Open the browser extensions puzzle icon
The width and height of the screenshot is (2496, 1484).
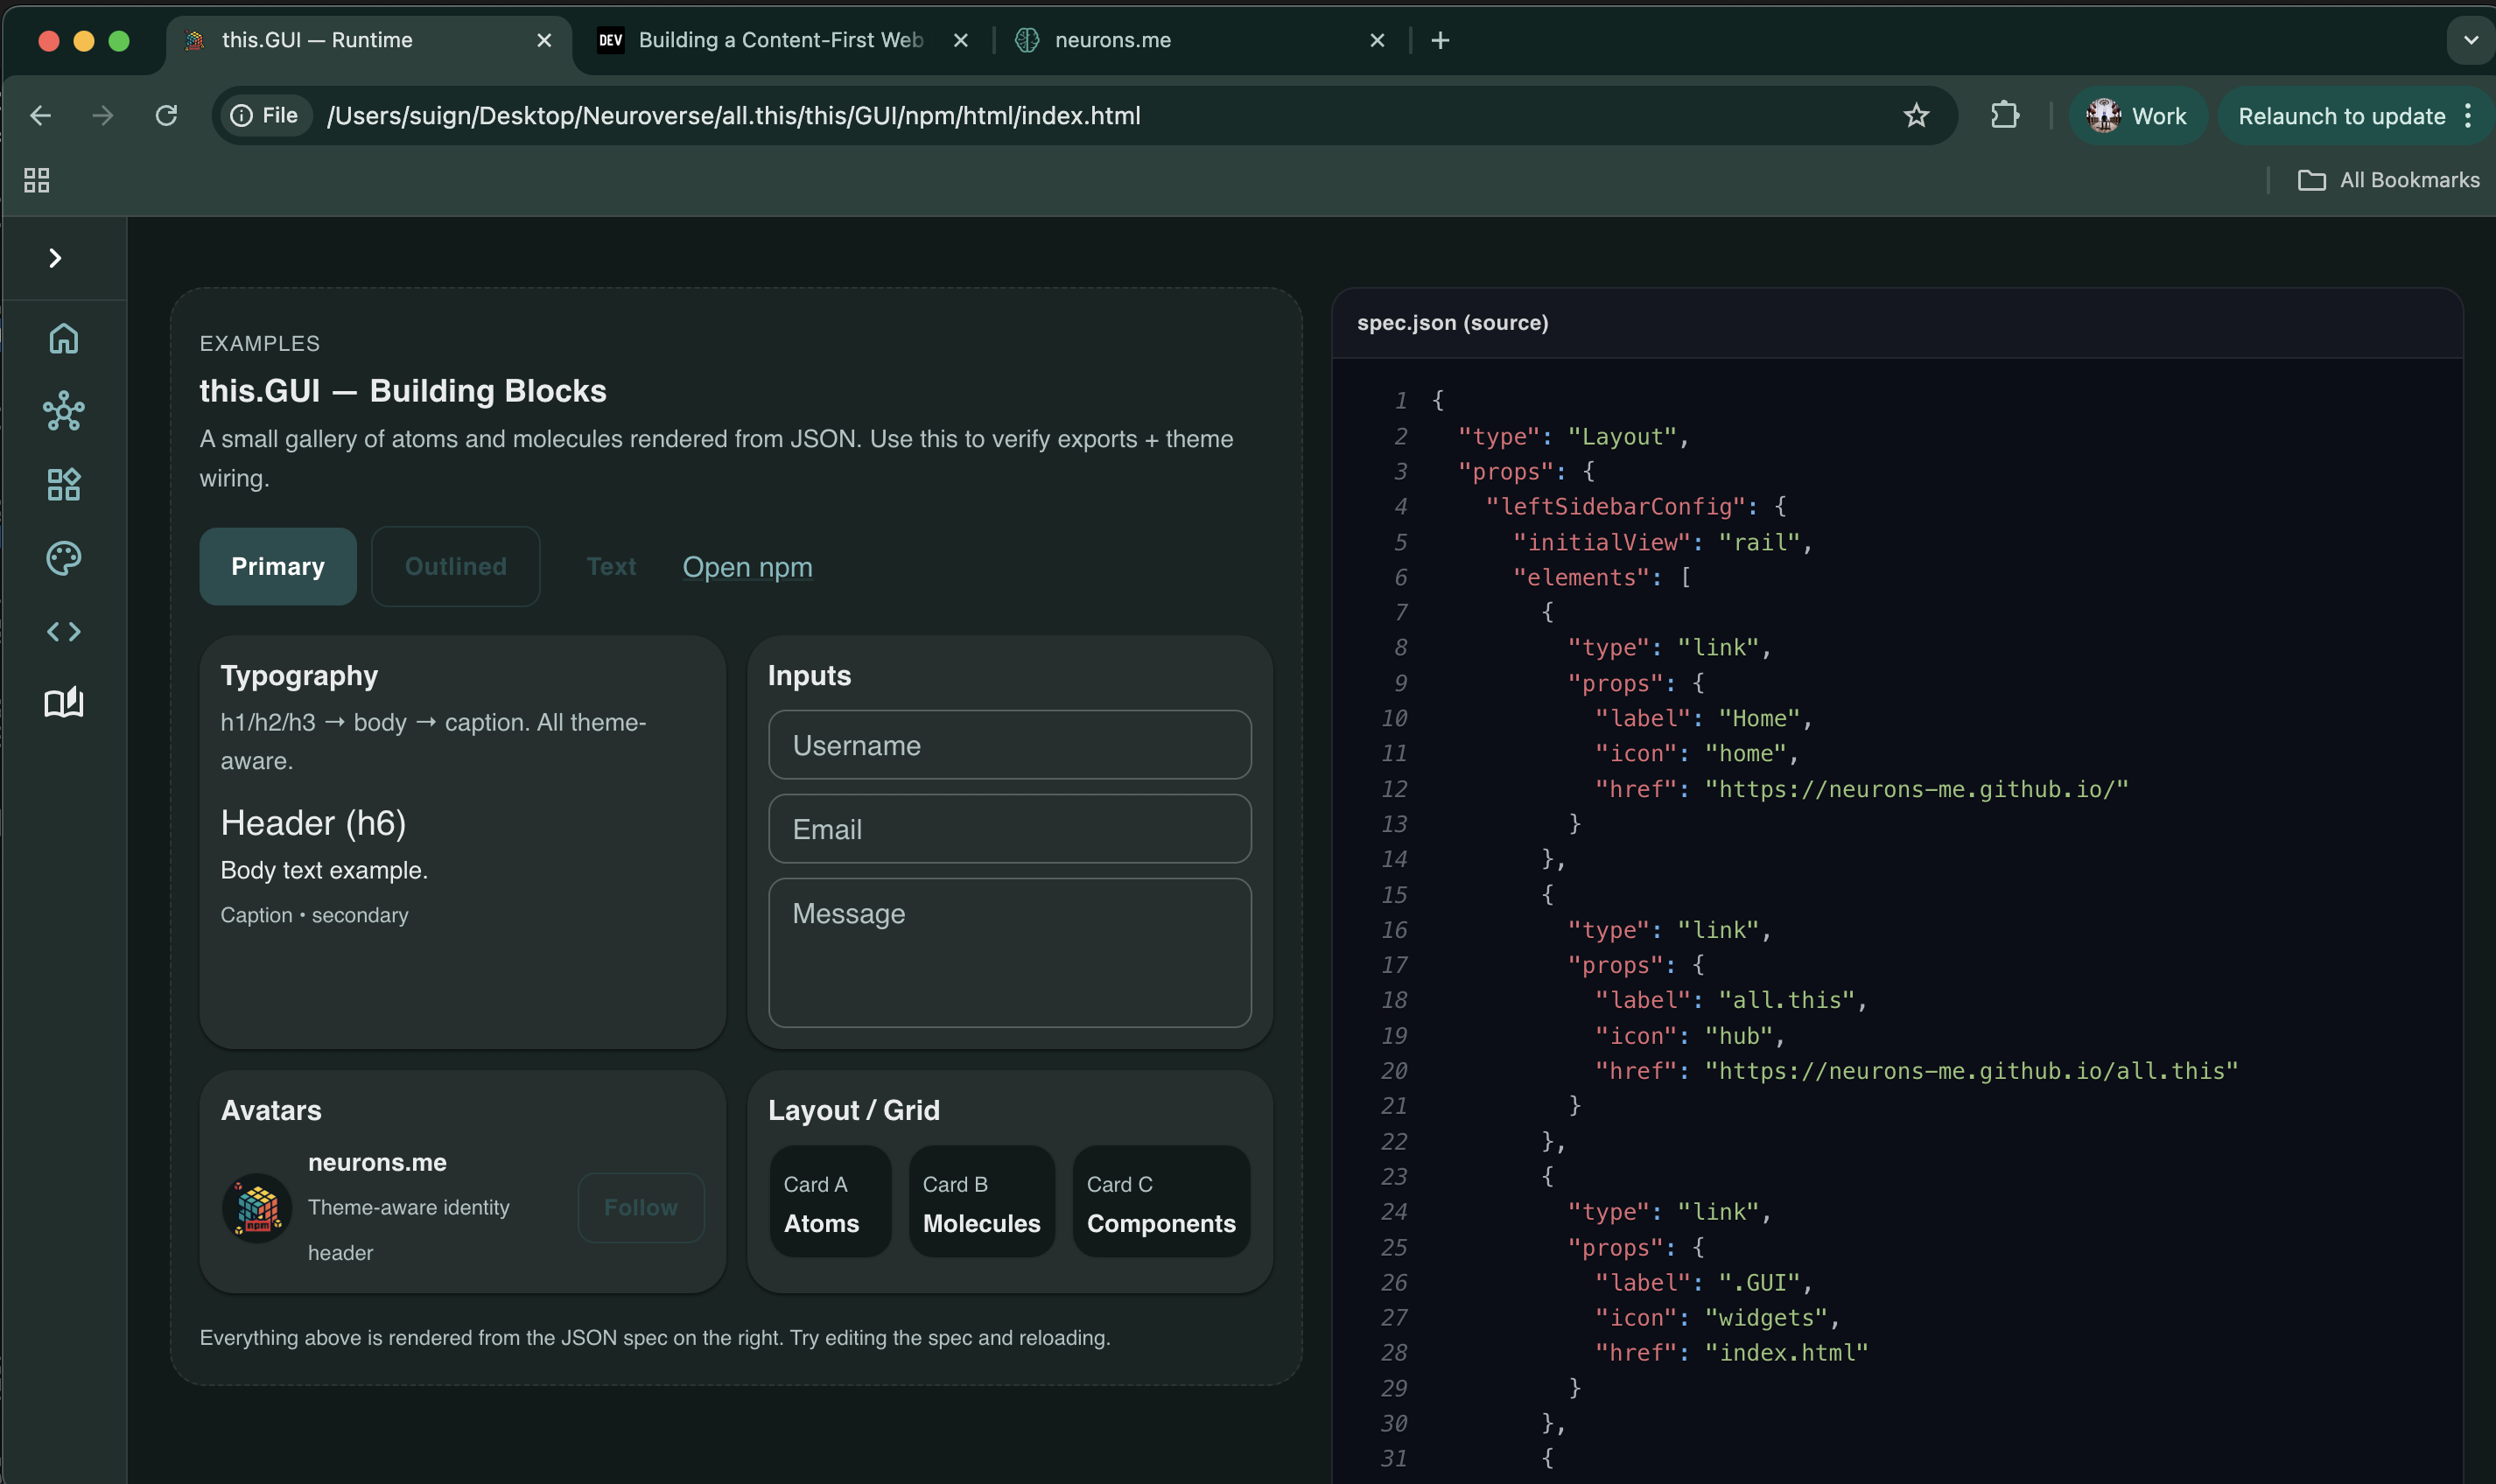pyautogui.click(x=2004, y=115)
